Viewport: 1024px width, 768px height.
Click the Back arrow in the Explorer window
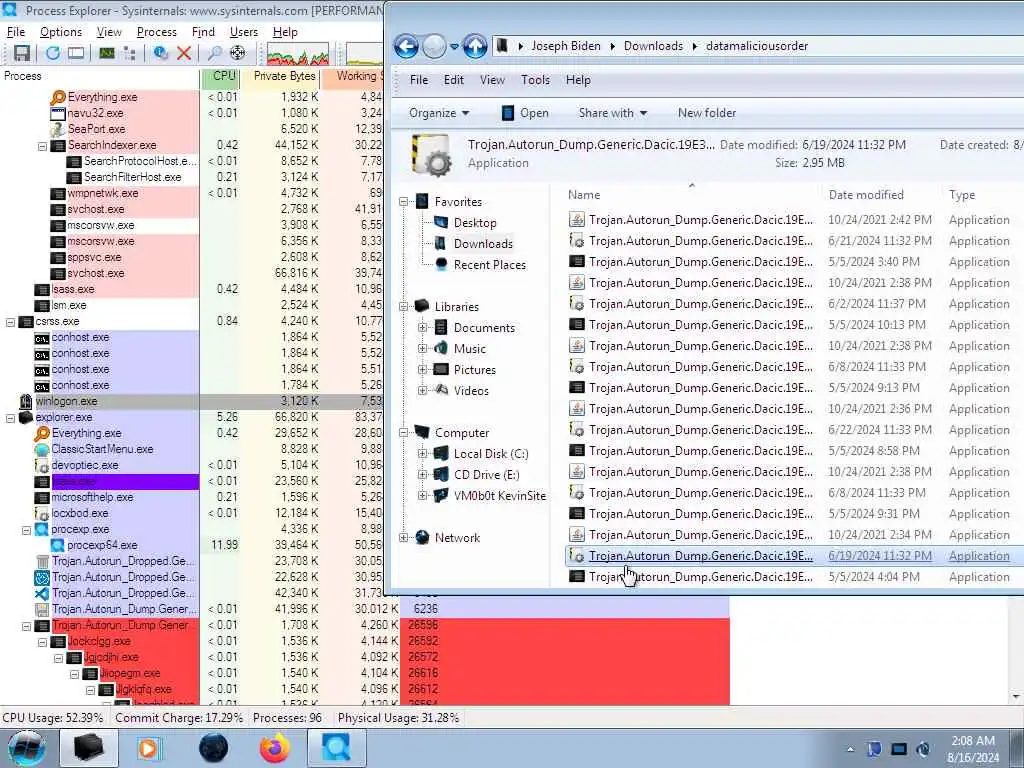[x=406, y=46]
